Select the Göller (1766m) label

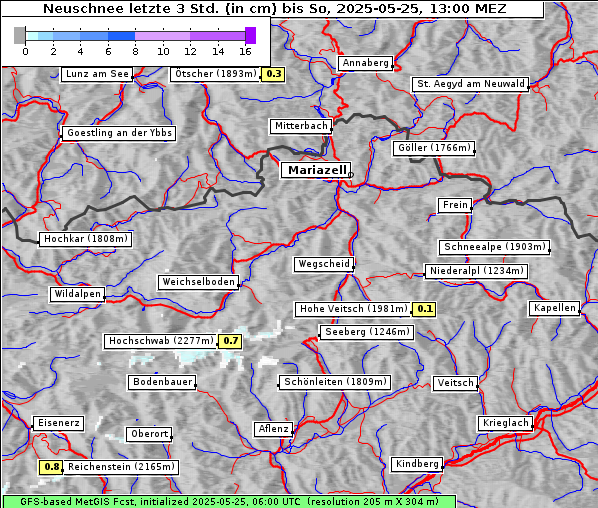point(434,148)
